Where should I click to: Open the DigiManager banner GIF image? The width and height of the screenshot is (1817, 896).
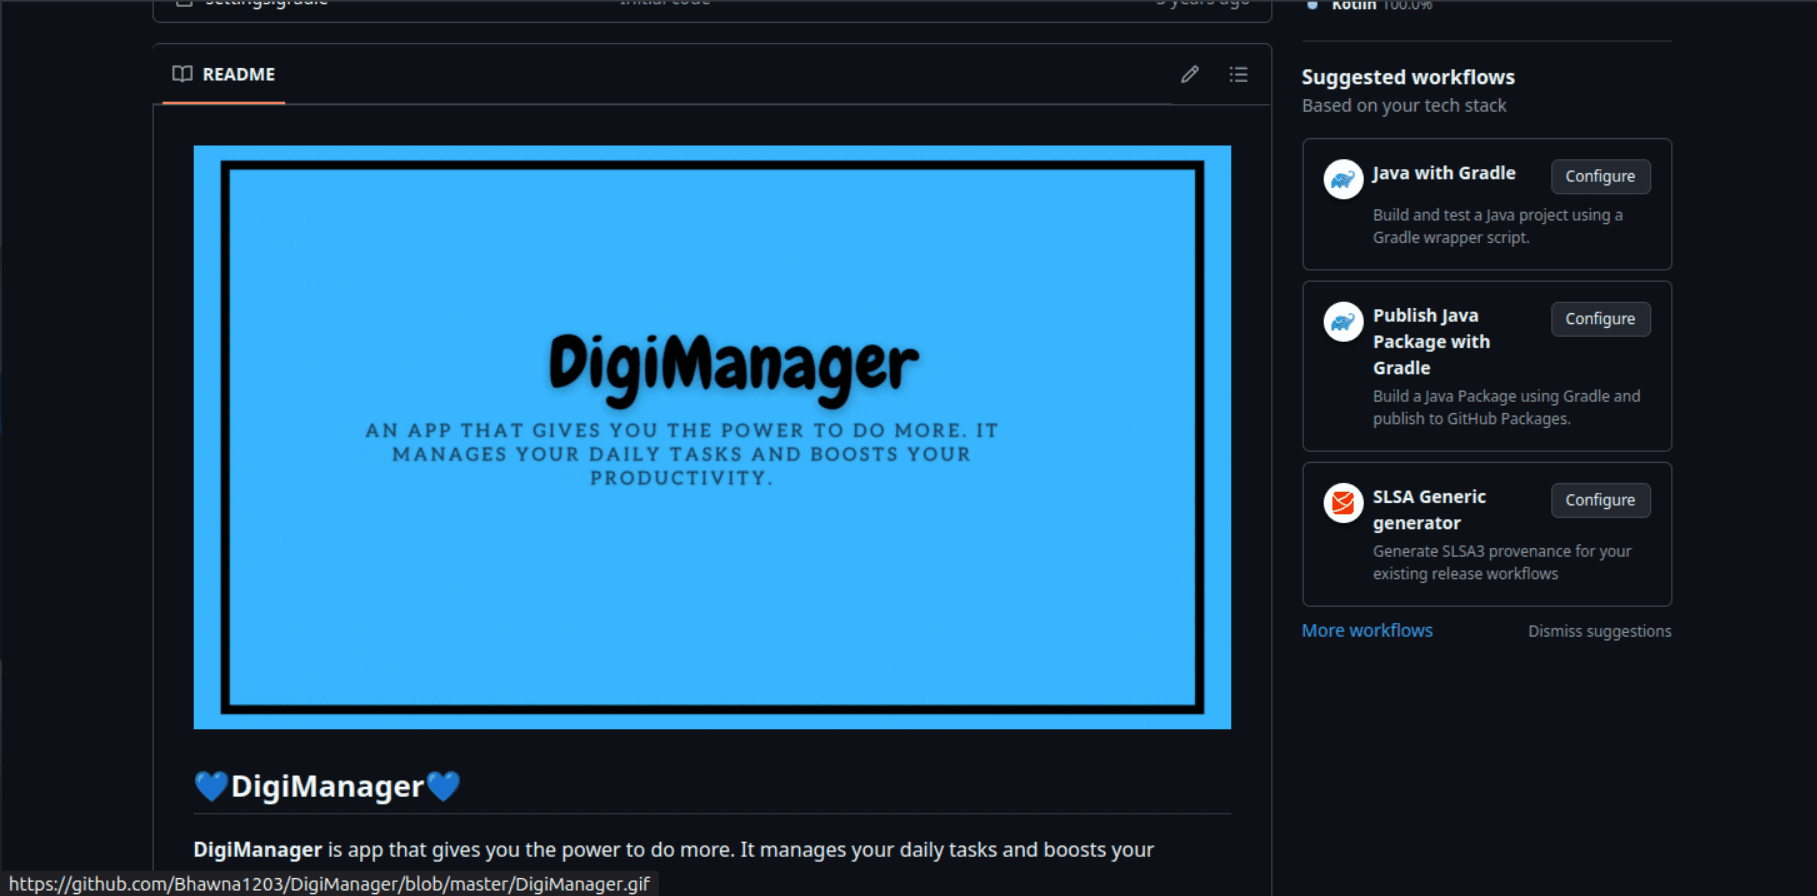tap(712, 437)
